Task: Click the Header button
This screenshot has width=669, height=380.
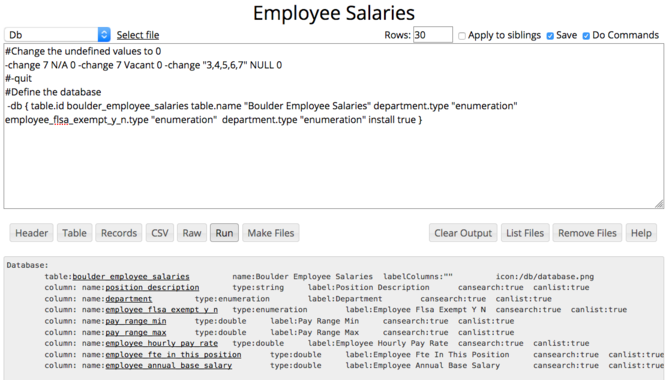Action: click(32, 233)
